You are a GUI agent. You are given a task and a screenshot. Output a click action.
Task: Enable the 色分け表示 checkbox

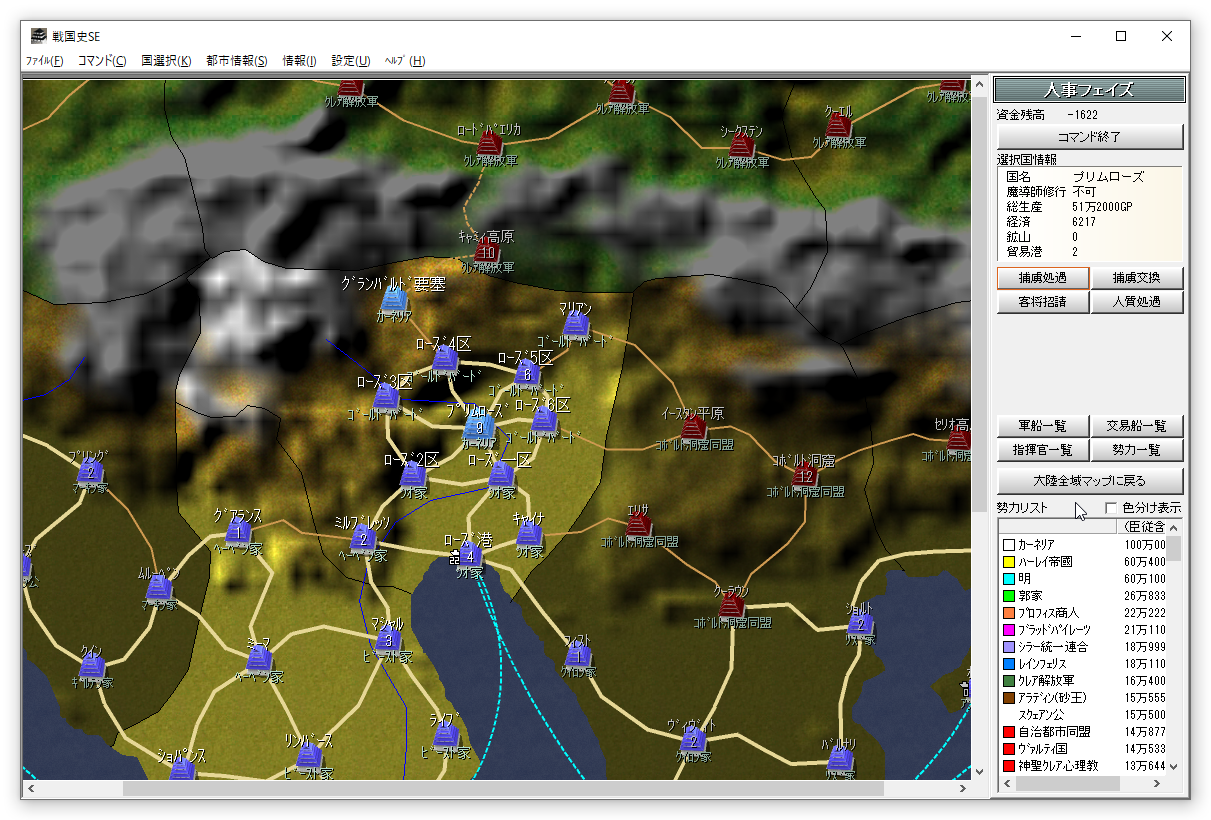1111,508
